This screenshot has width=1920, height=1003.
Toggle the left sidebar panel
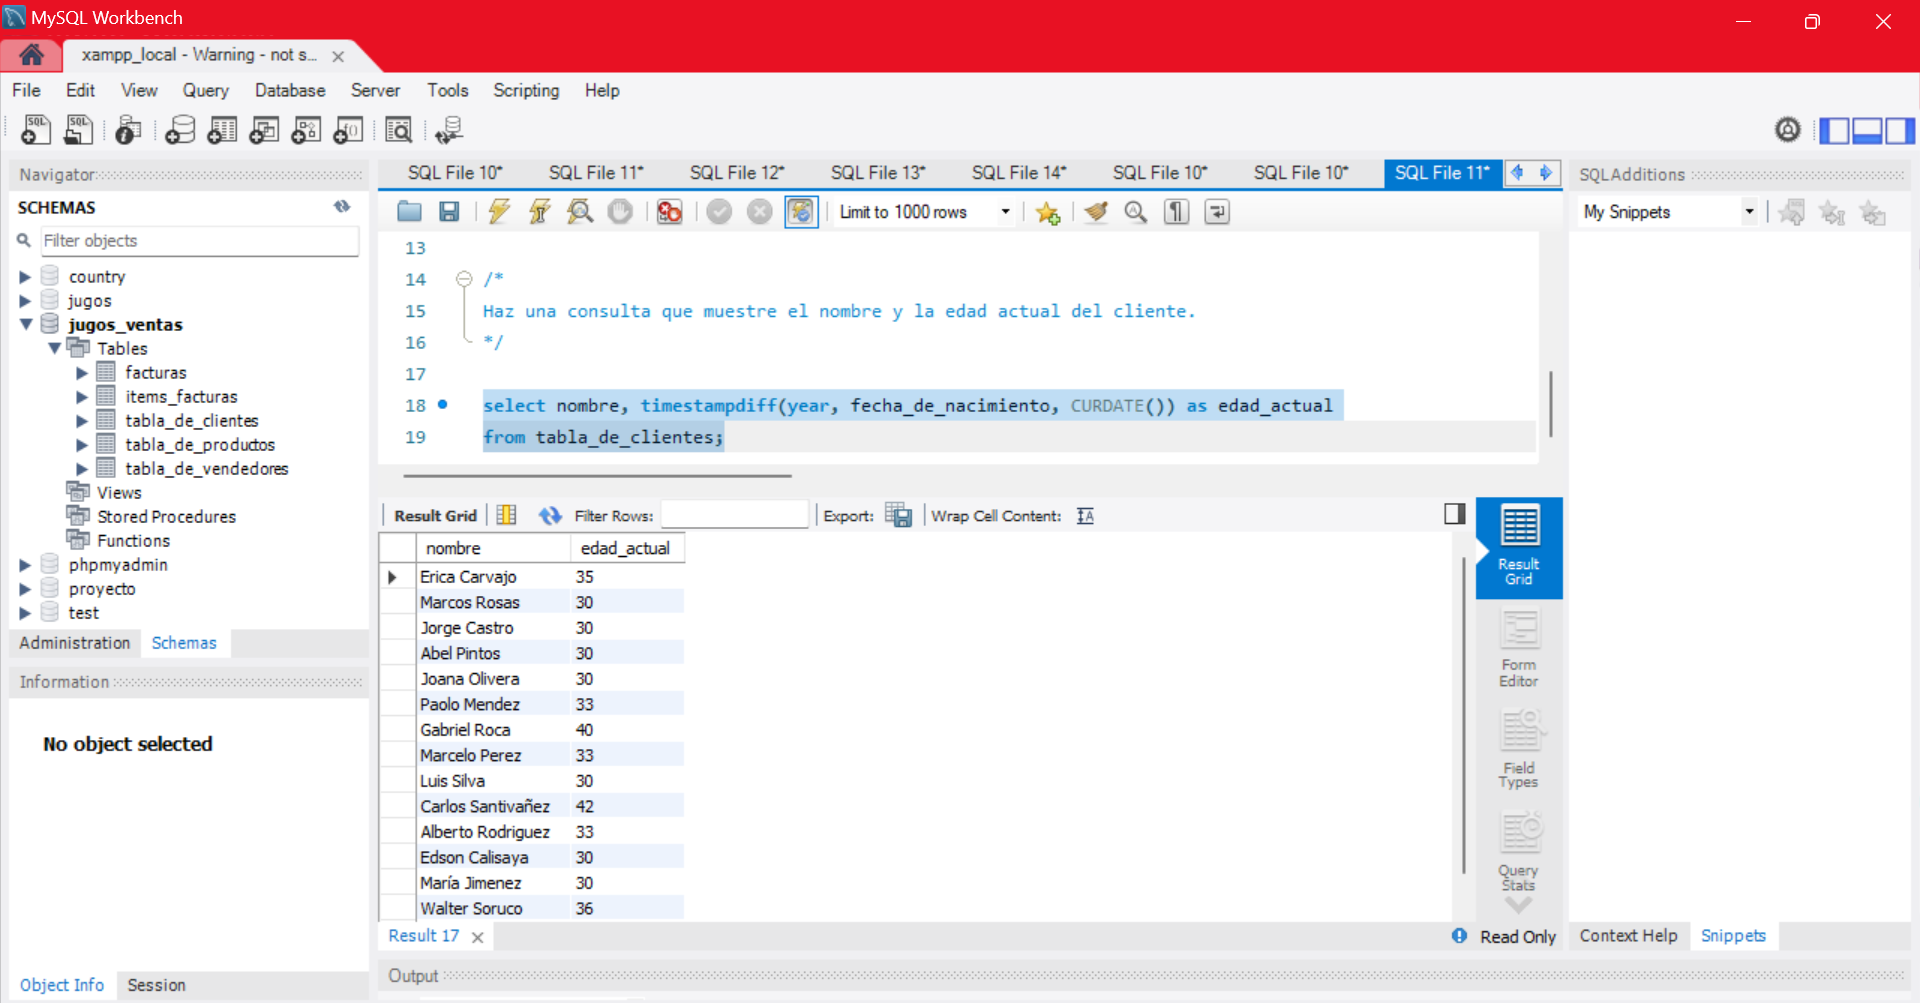tap(1834, 130)
